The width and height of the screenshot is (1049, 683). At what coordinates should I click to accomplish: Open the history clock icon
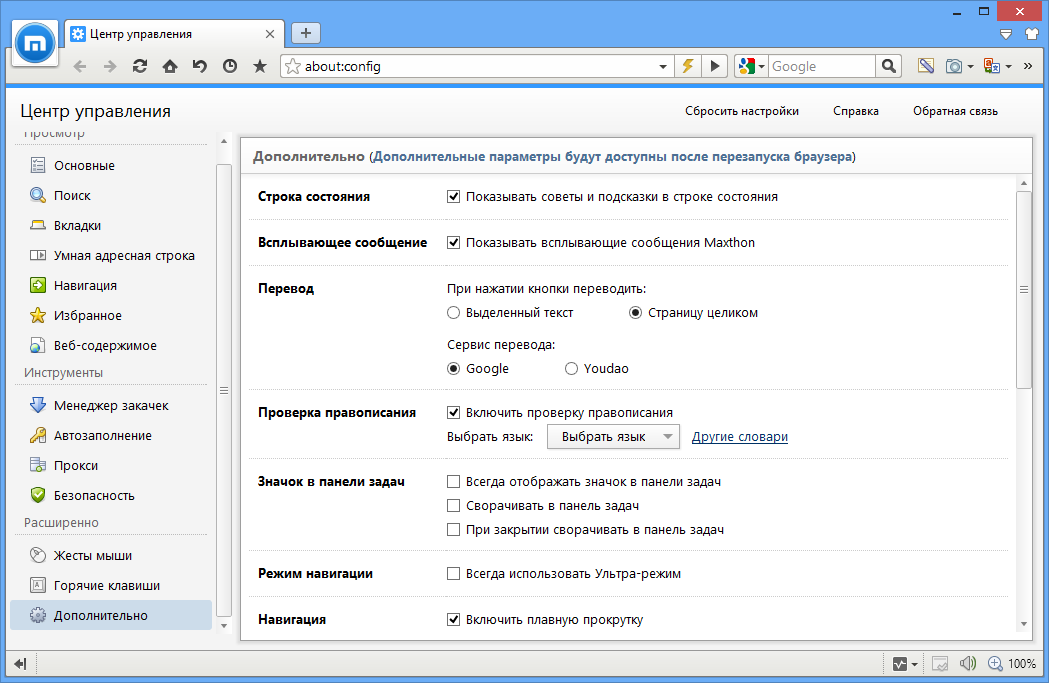[230, 66]
